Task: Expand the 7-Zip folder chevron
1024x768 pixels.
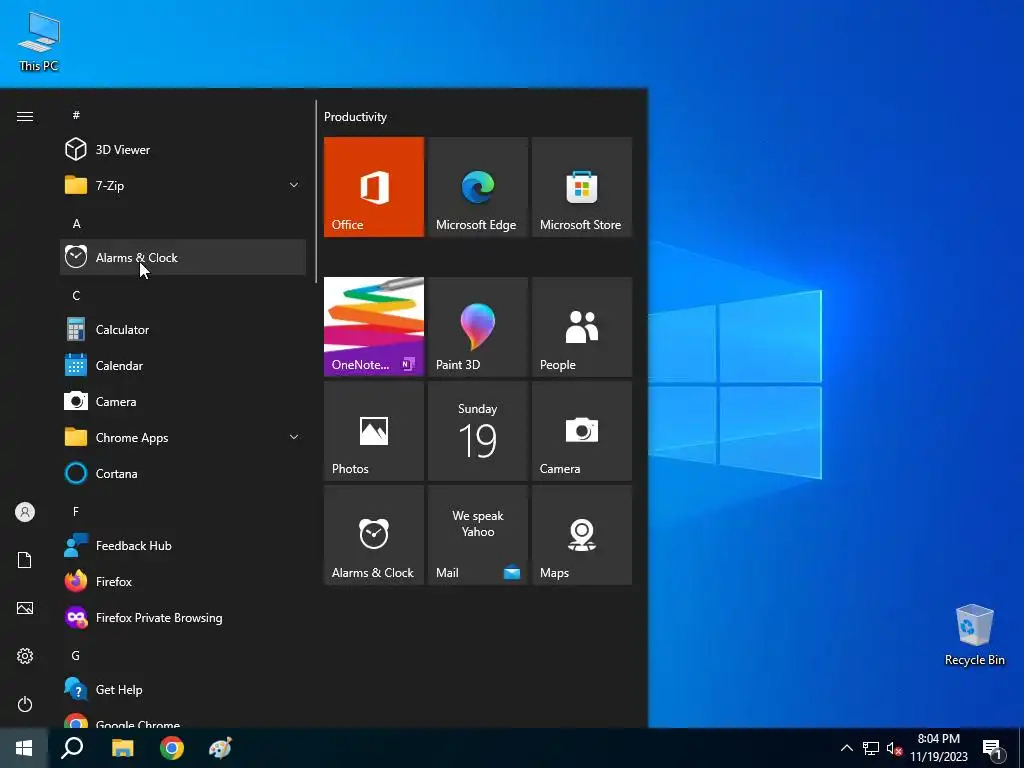Action: tap(294, 185)
